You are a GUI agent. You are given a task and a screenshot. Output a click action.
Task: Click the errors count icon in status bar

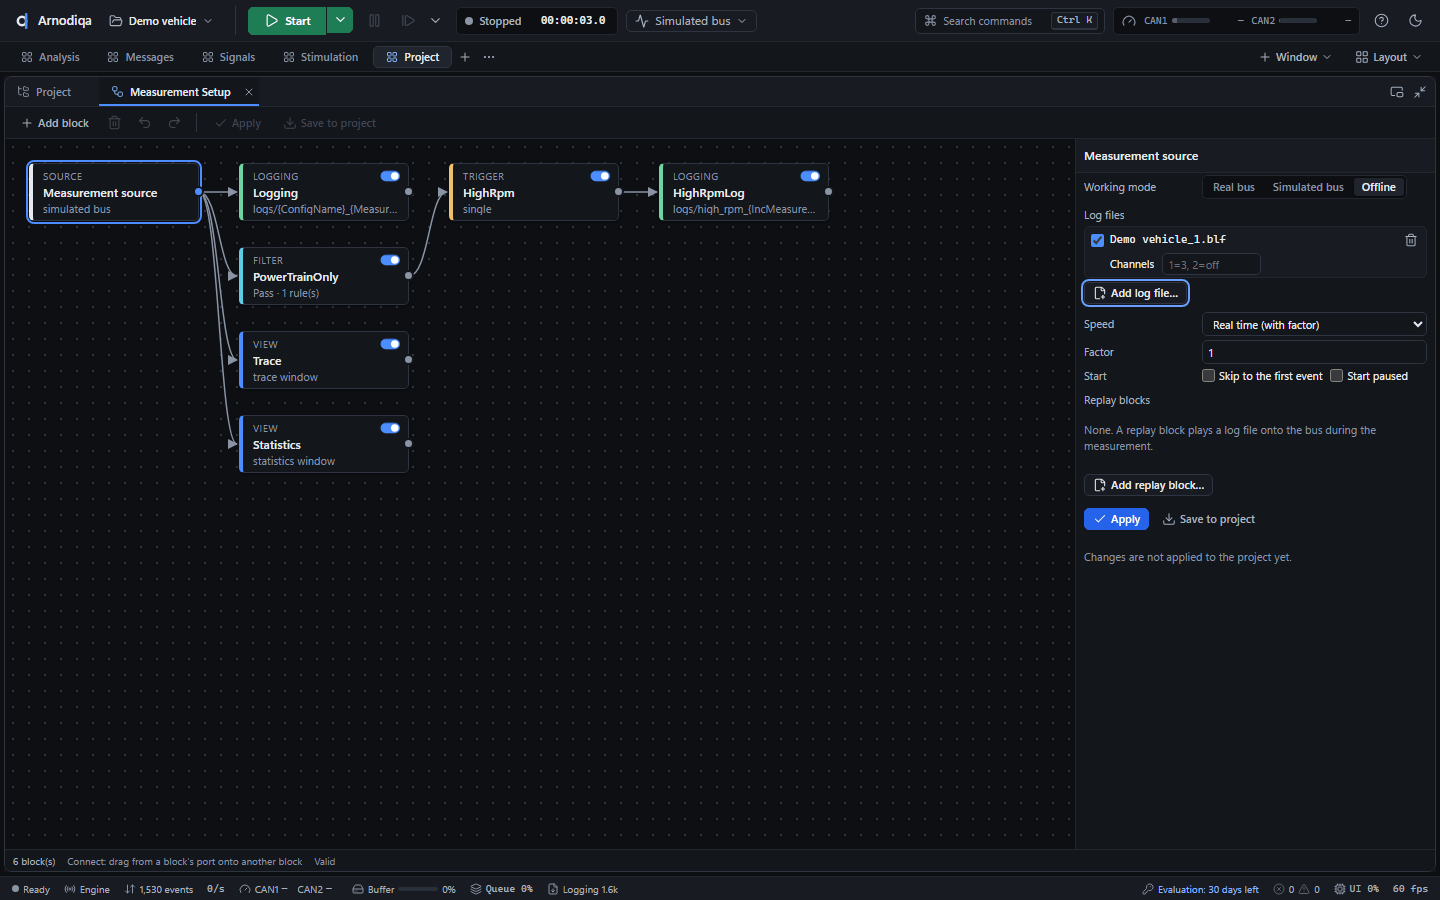point(1278,889)
